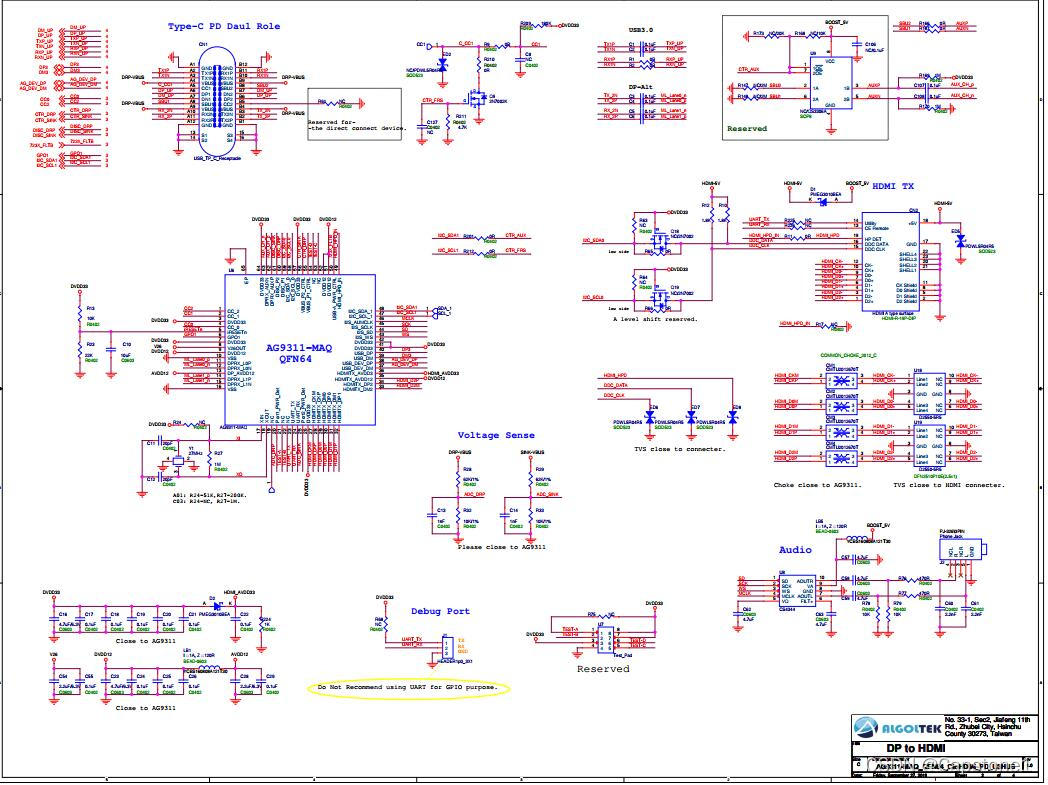Viewport: 1048px width, 785px height.
Task: Select the ED5 diode next to HDMI connector
Action: [x=960, y=241]
